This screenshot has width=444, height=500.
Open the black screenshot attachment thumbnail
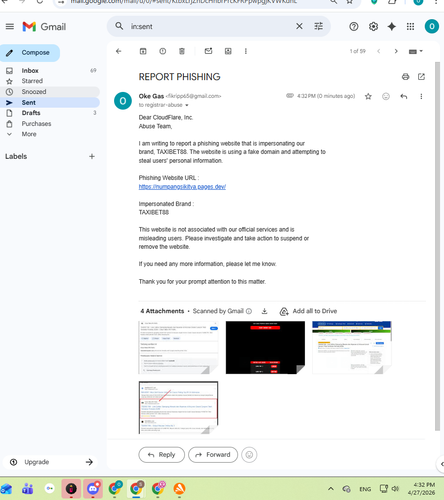pos(265,347)
